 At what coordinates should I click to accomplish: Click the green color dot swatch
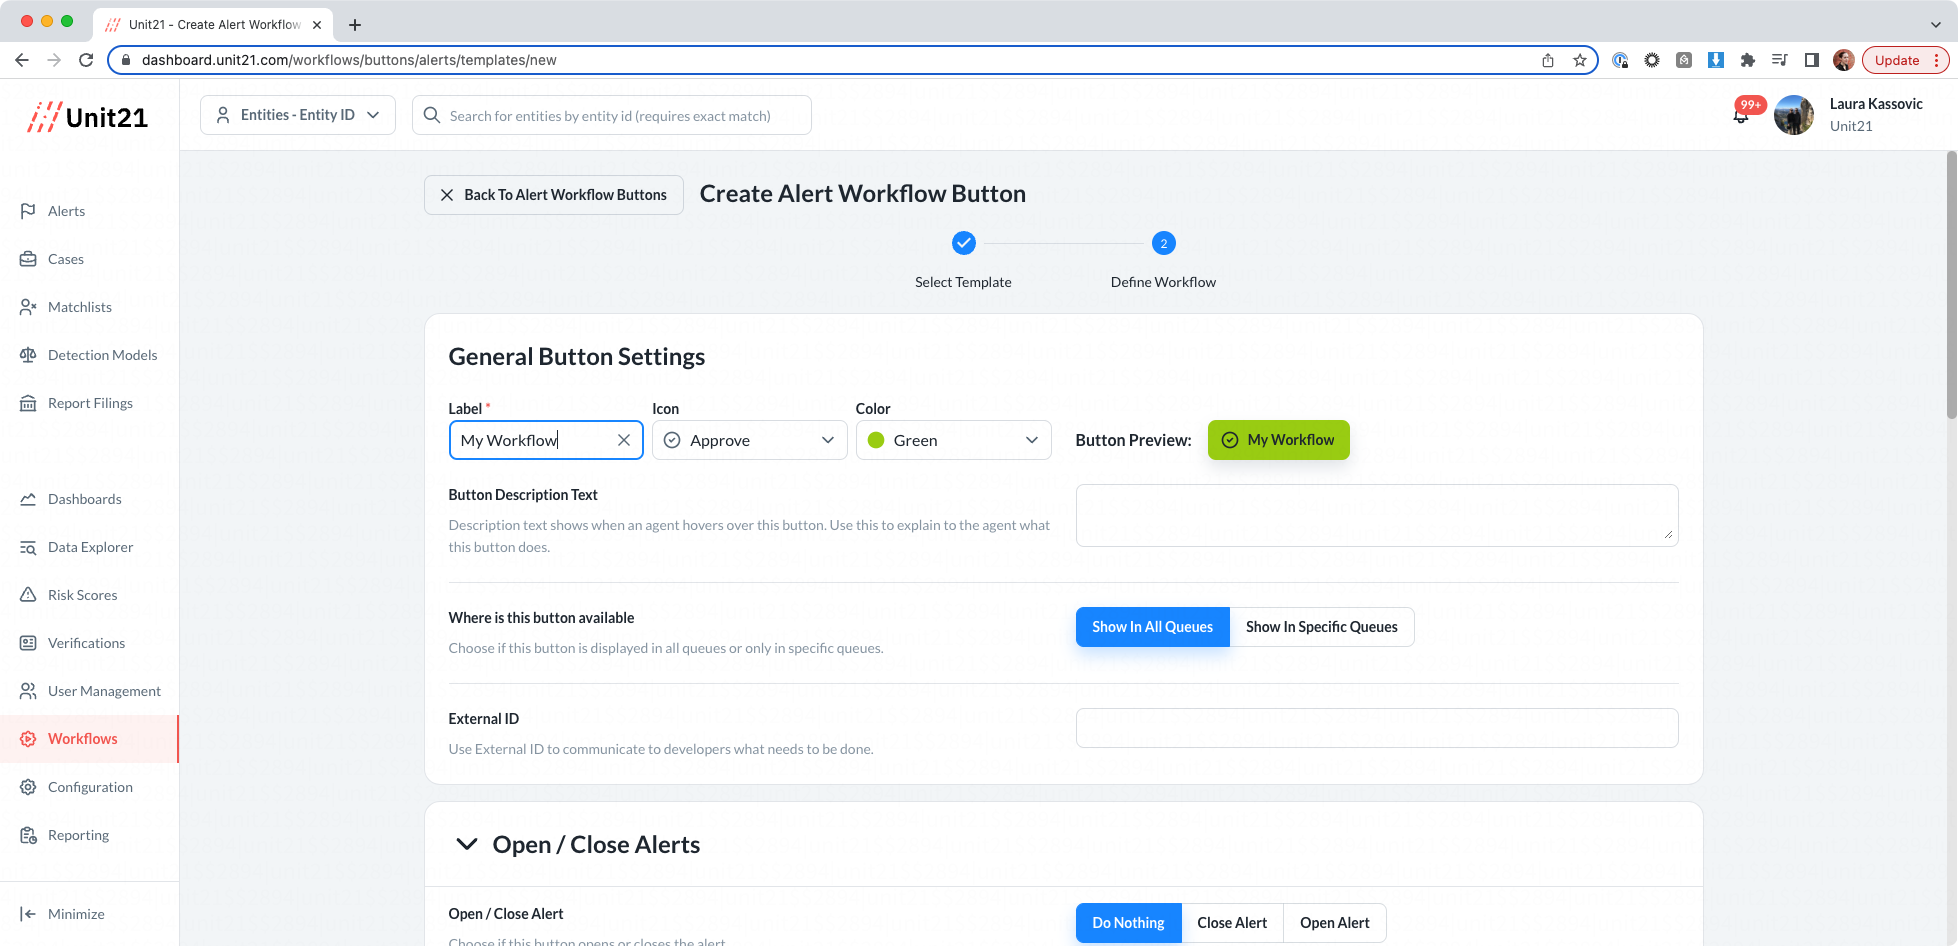[876, 440]
